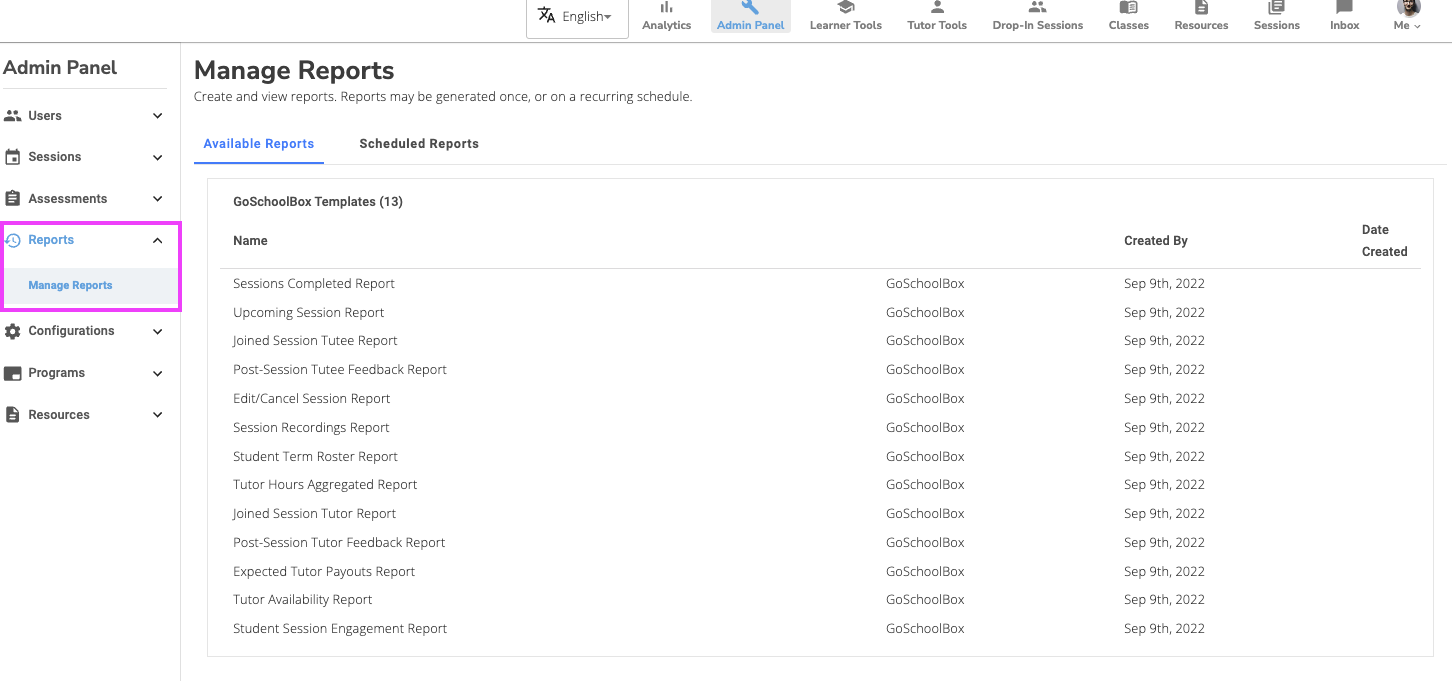This screenshot has height=681, width=1452.
Task: Open Analytics from the top navigation
Action: coord(666,16)
